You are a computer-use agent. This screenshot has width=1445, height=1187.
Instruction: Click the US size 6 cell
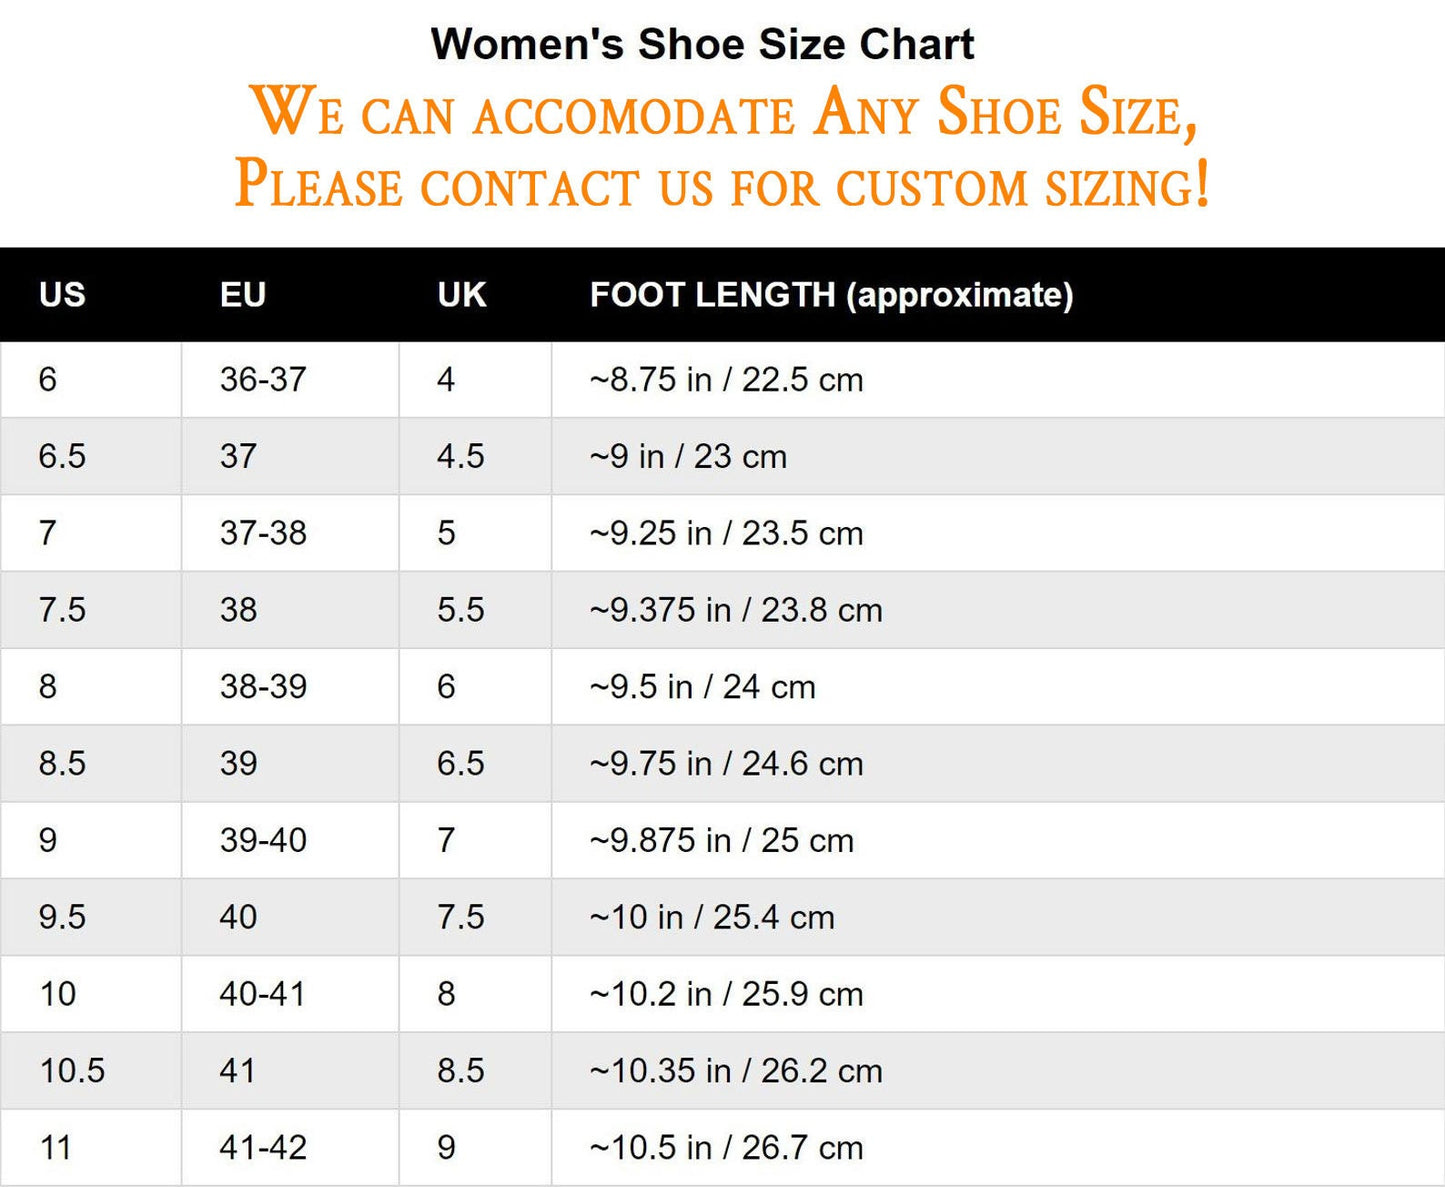click(48, 380)
